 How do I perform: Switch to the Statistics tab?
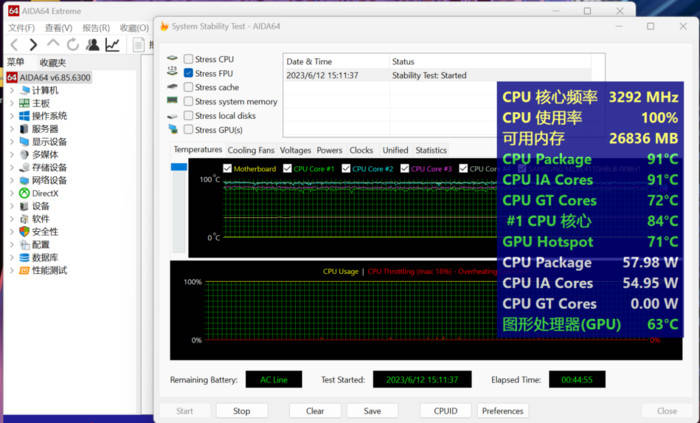pos(431,150)
